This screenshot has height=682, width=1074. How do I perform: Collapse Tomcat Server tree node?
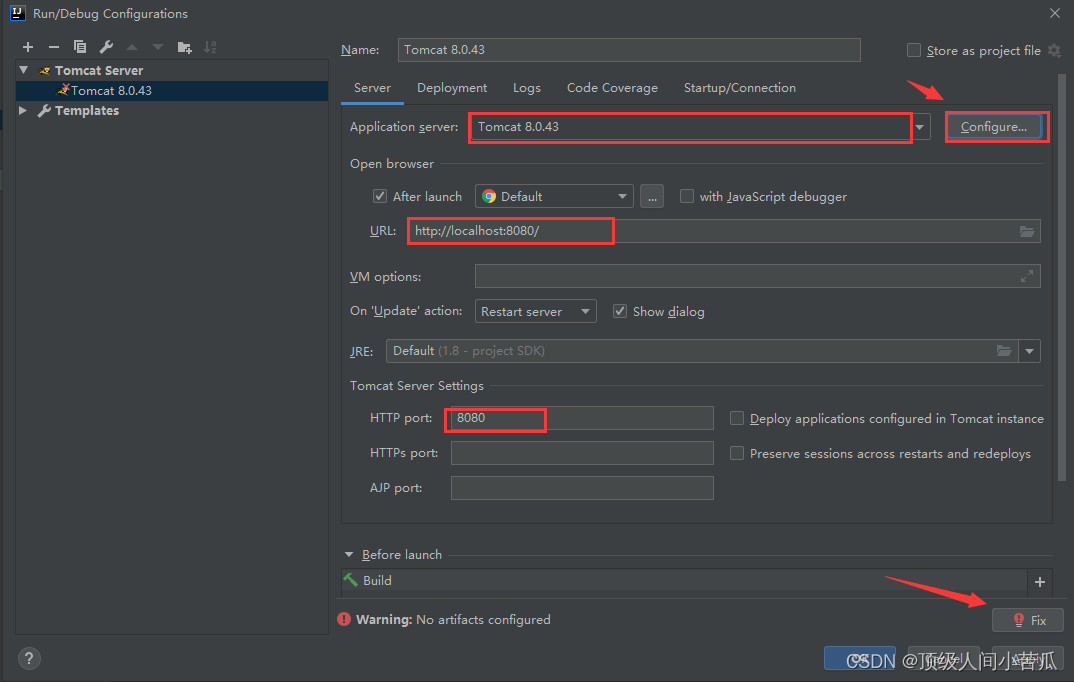point(24,70)
